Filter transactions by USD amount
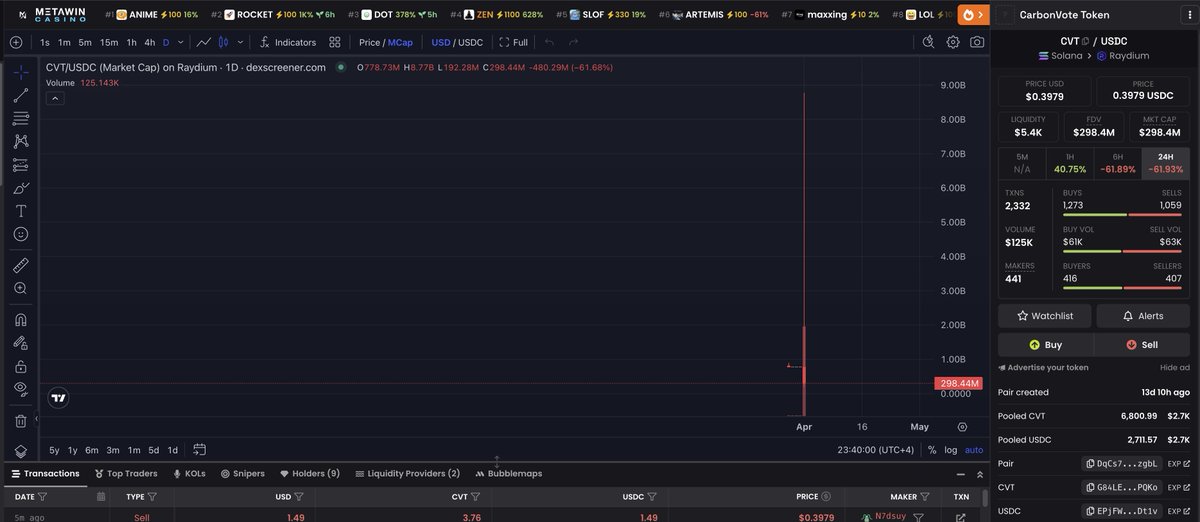This screenshot has height=522, width=1200. coord(299,496)
